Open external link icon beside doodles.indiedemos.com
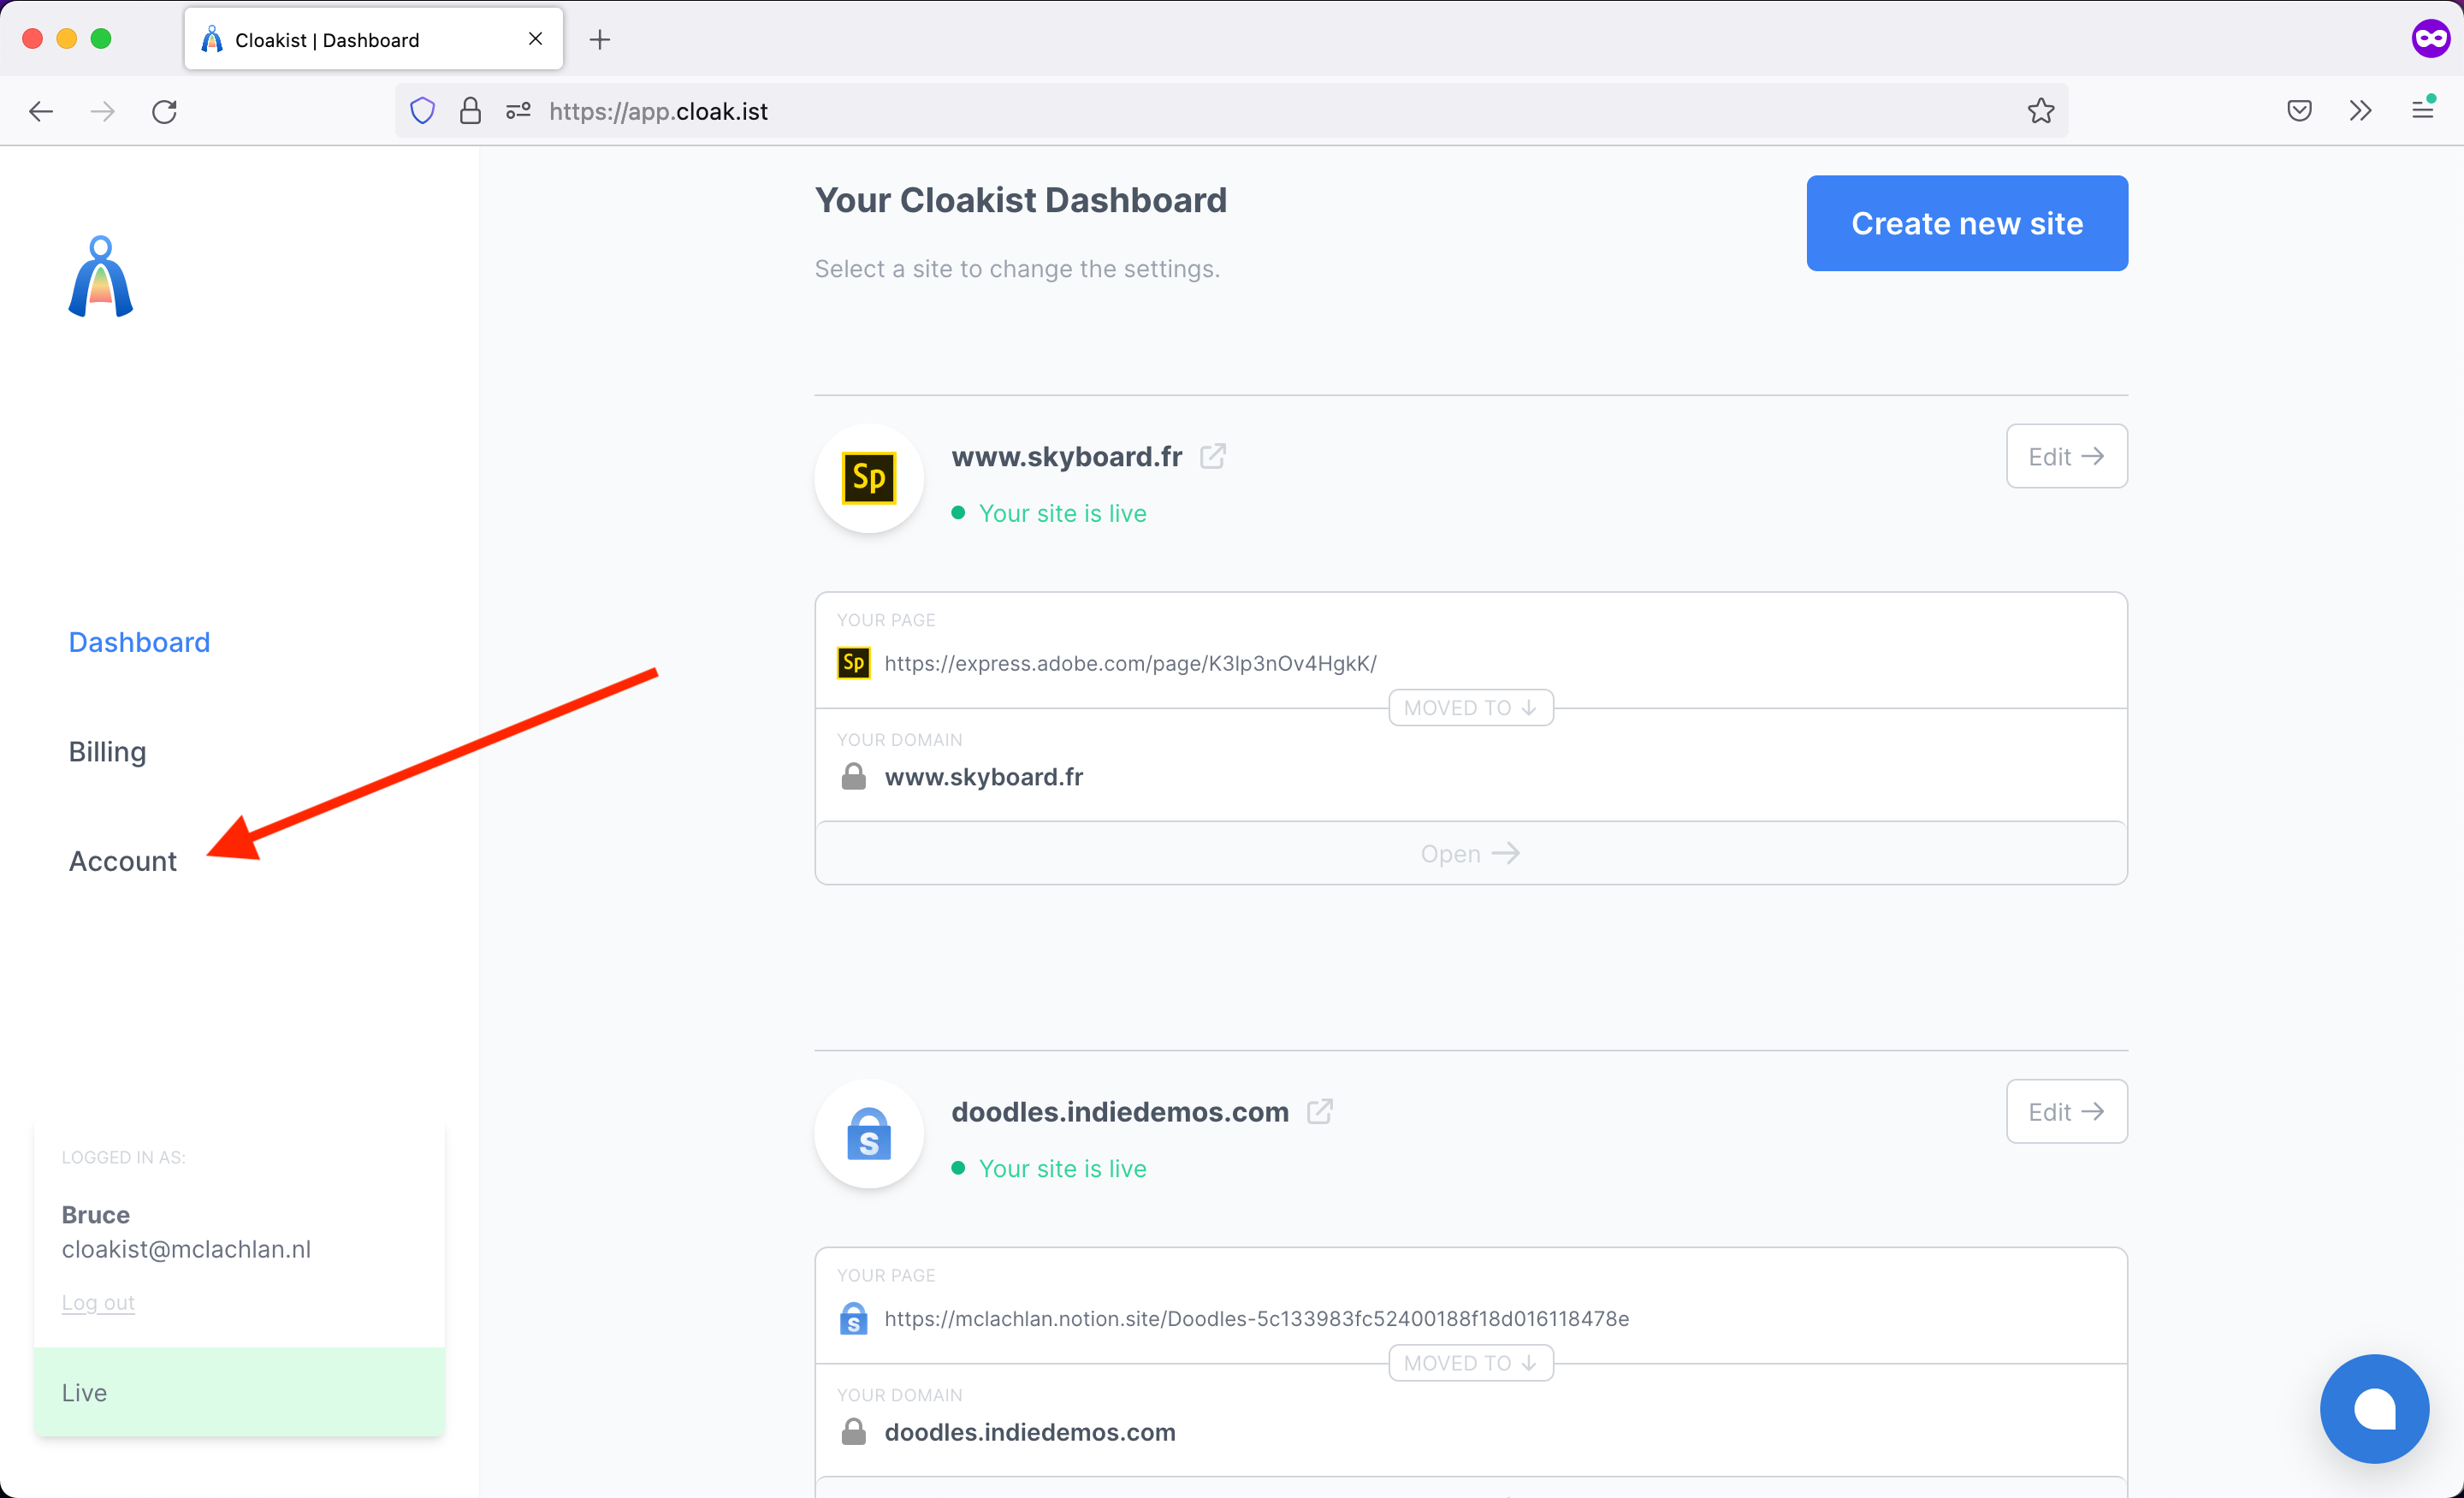 1319,1112
